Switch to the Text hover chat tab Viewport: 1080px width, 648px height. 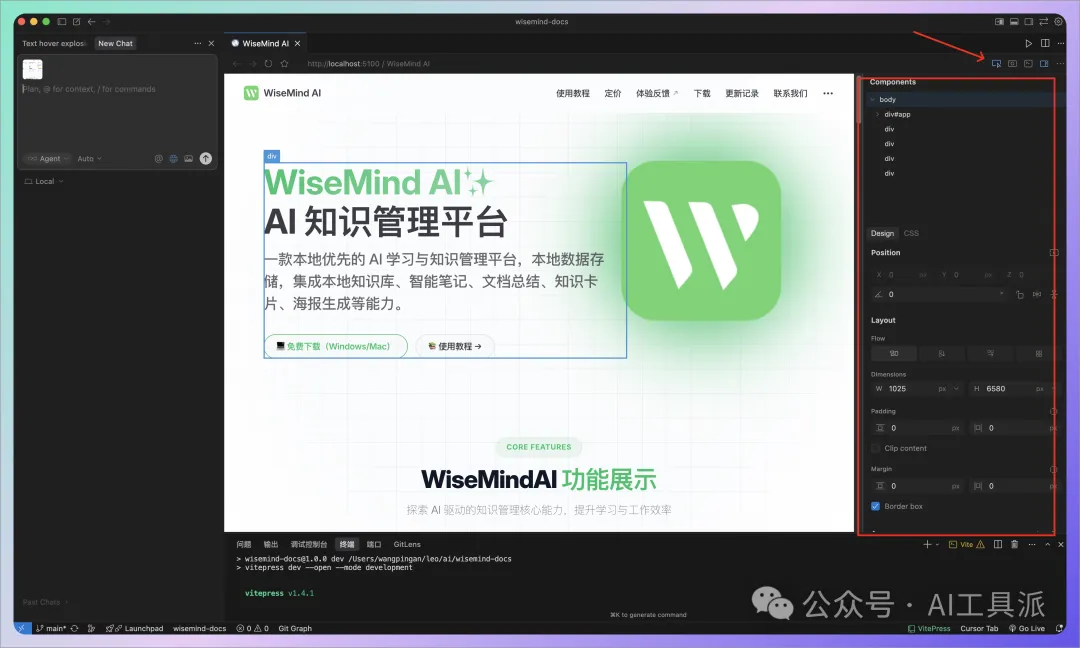(x=54, y=43)
